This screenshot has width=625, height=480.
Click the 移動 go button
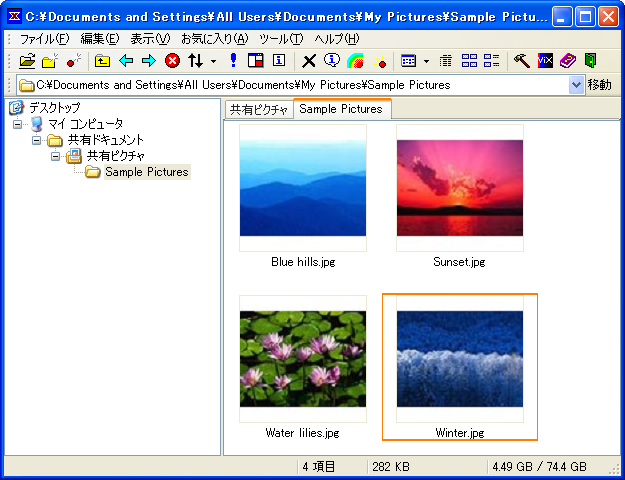click(599, 85)
